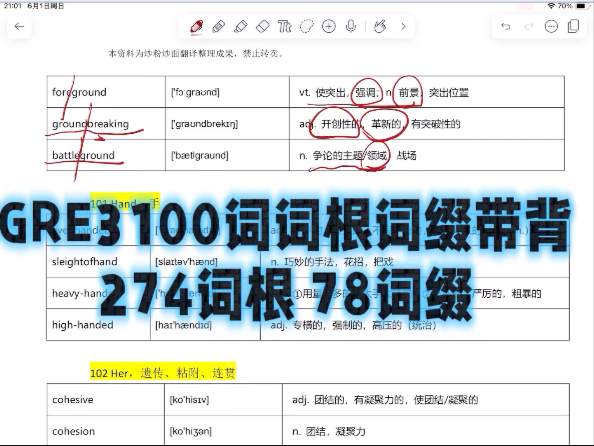Click the 'sleightofhand' word cell
This screenshot has height=446, width=594.
[98, 261]
